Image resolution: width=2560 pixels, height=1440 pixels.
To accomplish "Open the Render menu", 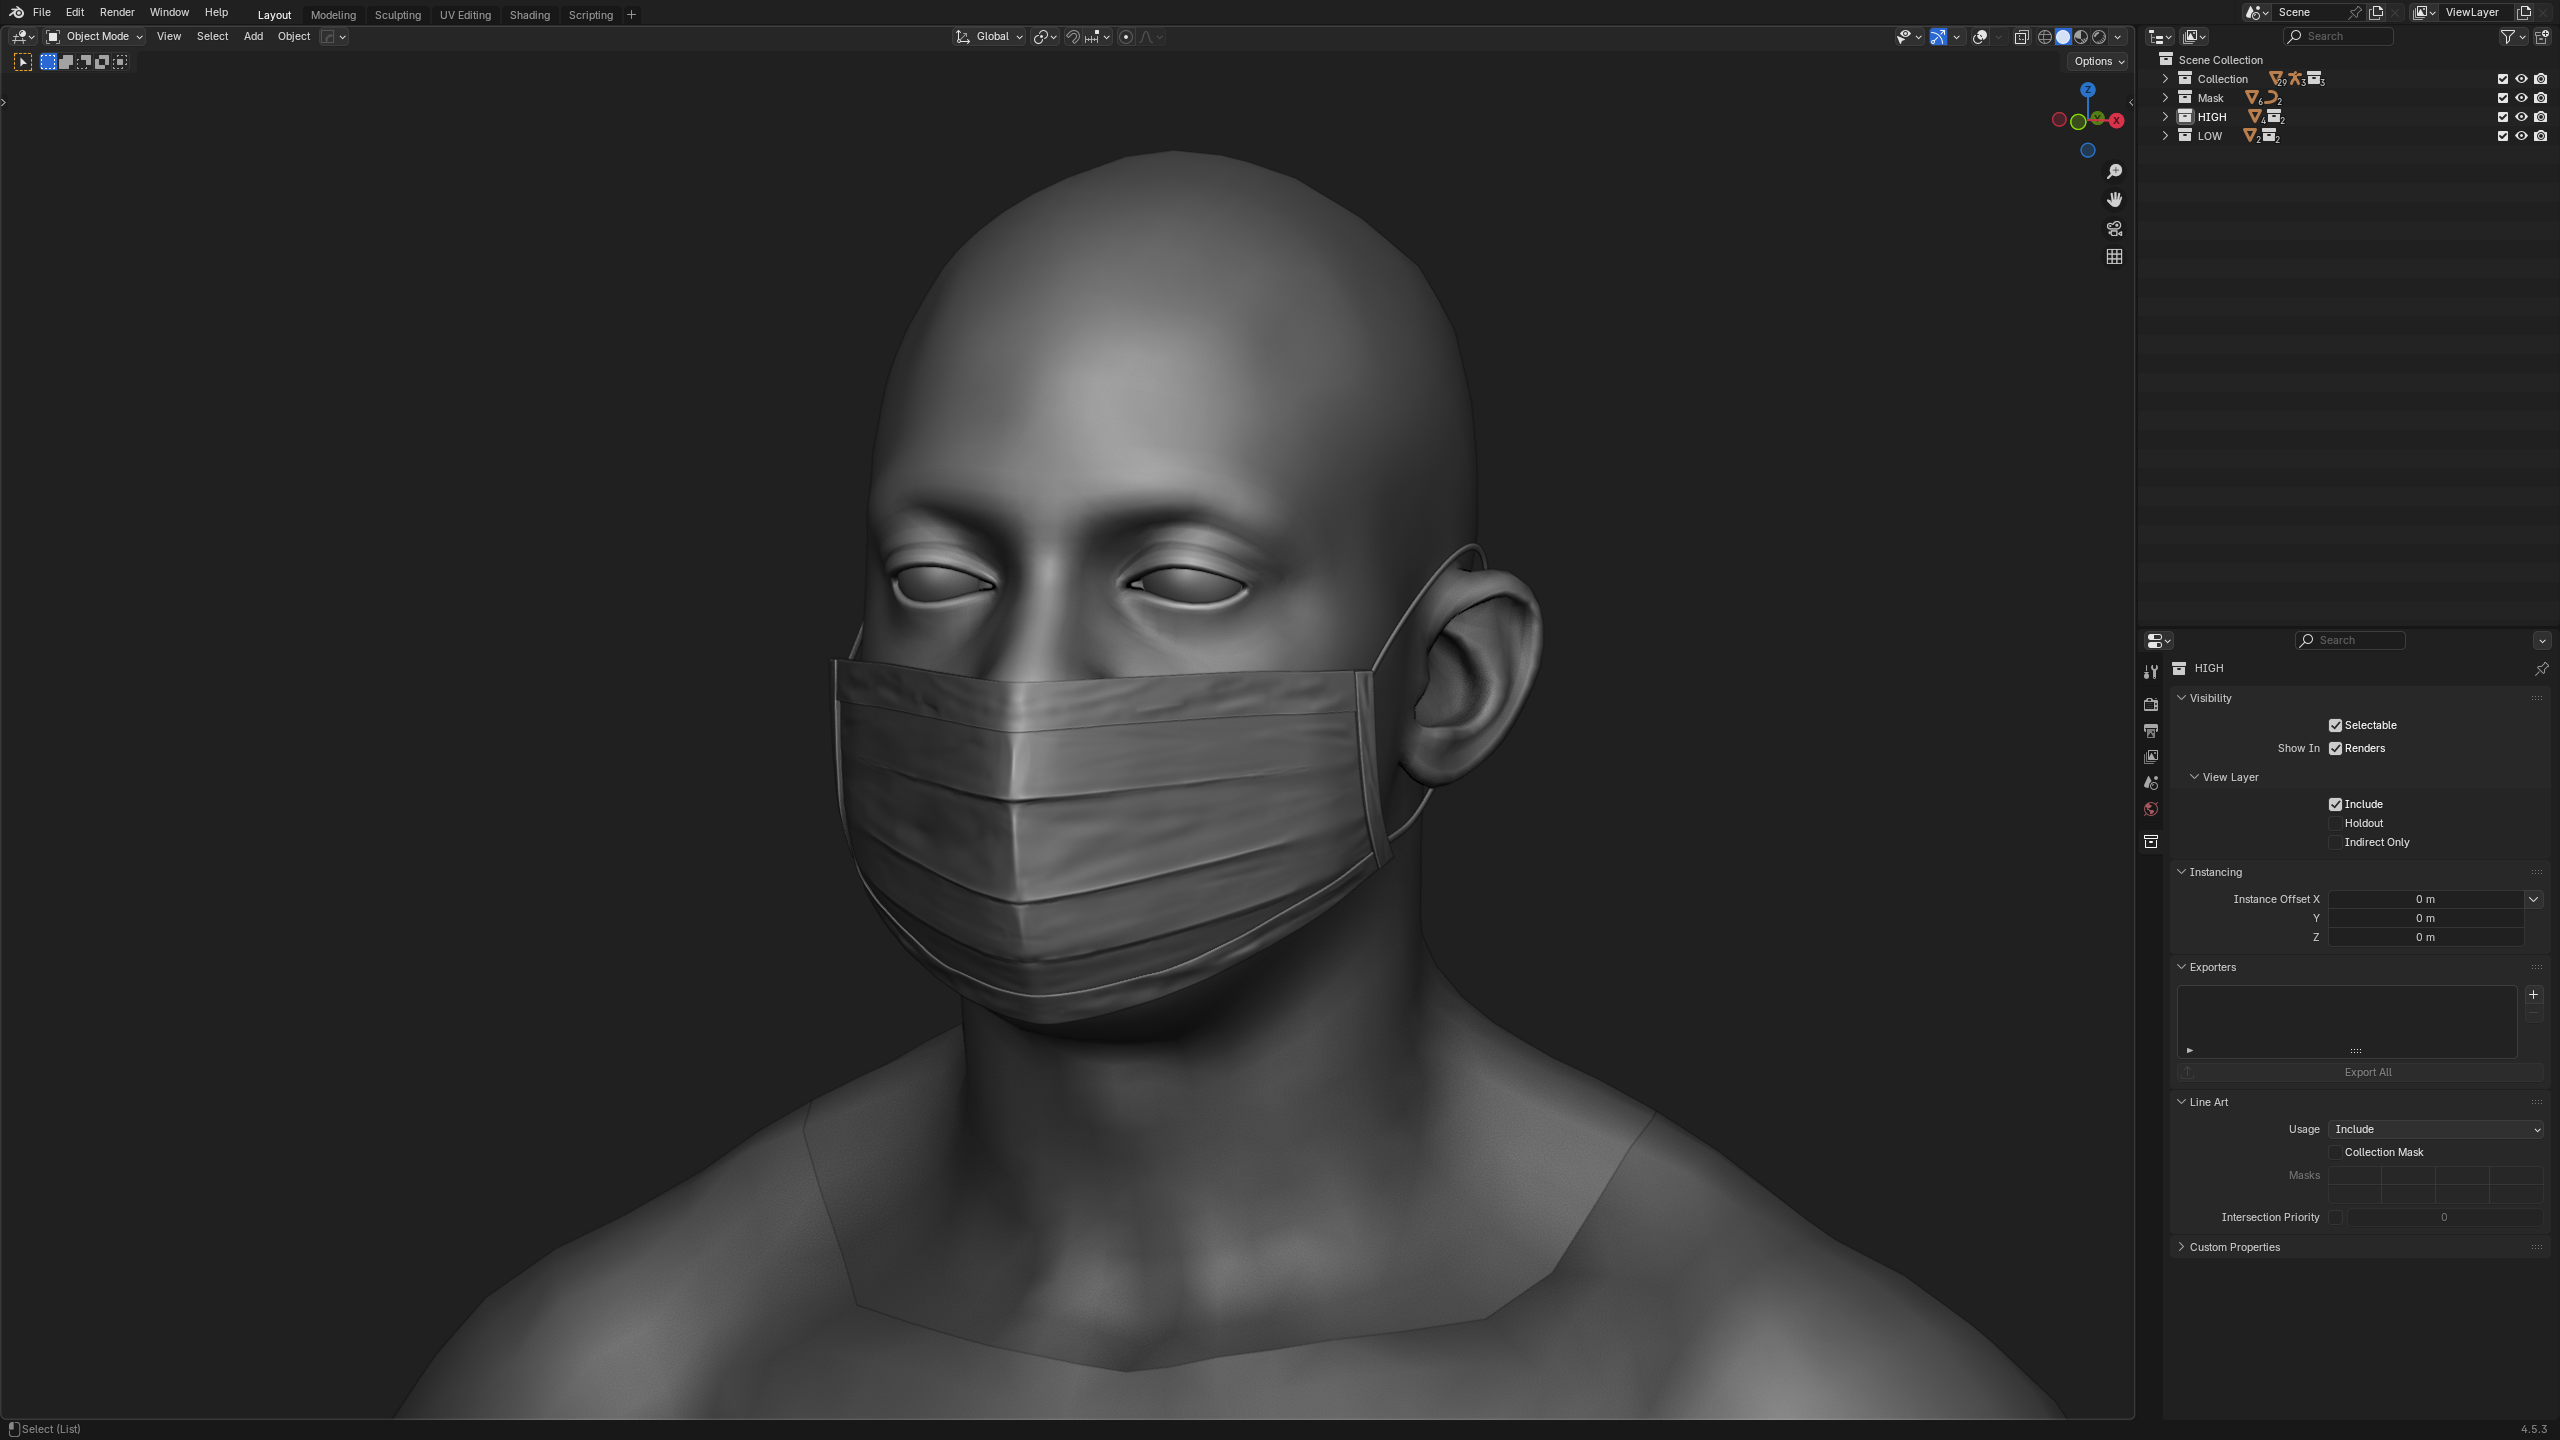I will (117, 12).
